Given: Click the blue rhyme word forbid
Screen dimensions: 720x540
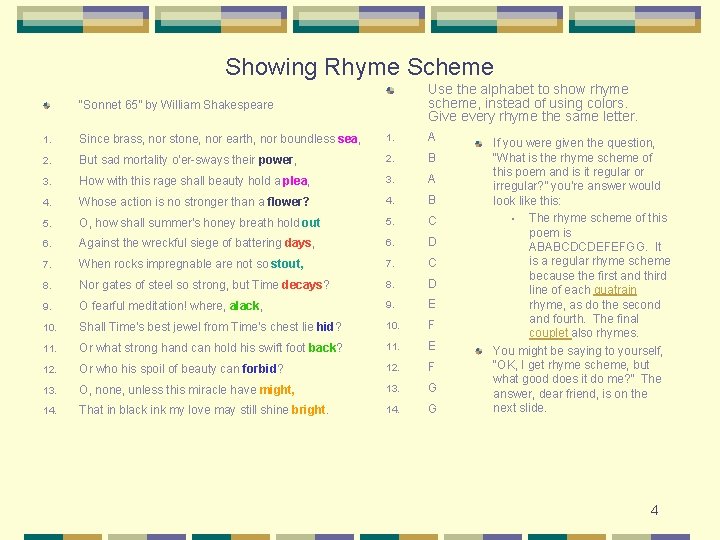Looking at the screenshot, I should [259, 369].
